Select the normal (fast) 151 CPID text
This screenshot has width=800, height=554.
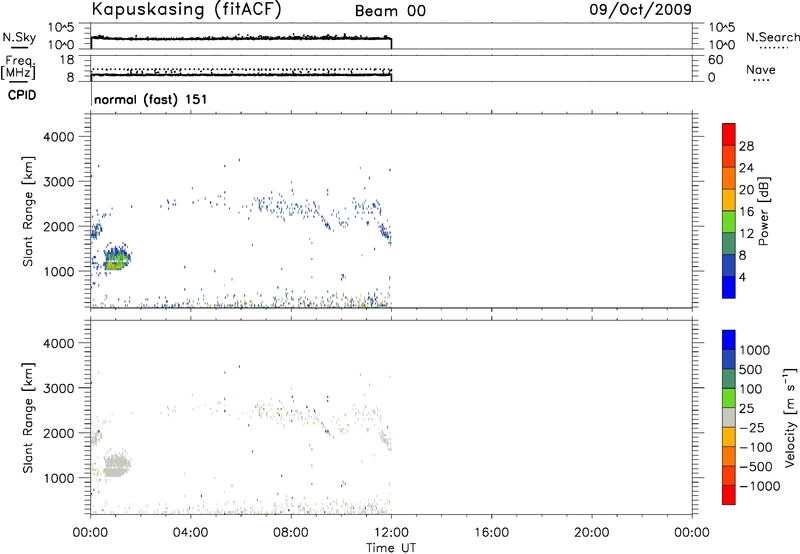click(x=151, y=99)
